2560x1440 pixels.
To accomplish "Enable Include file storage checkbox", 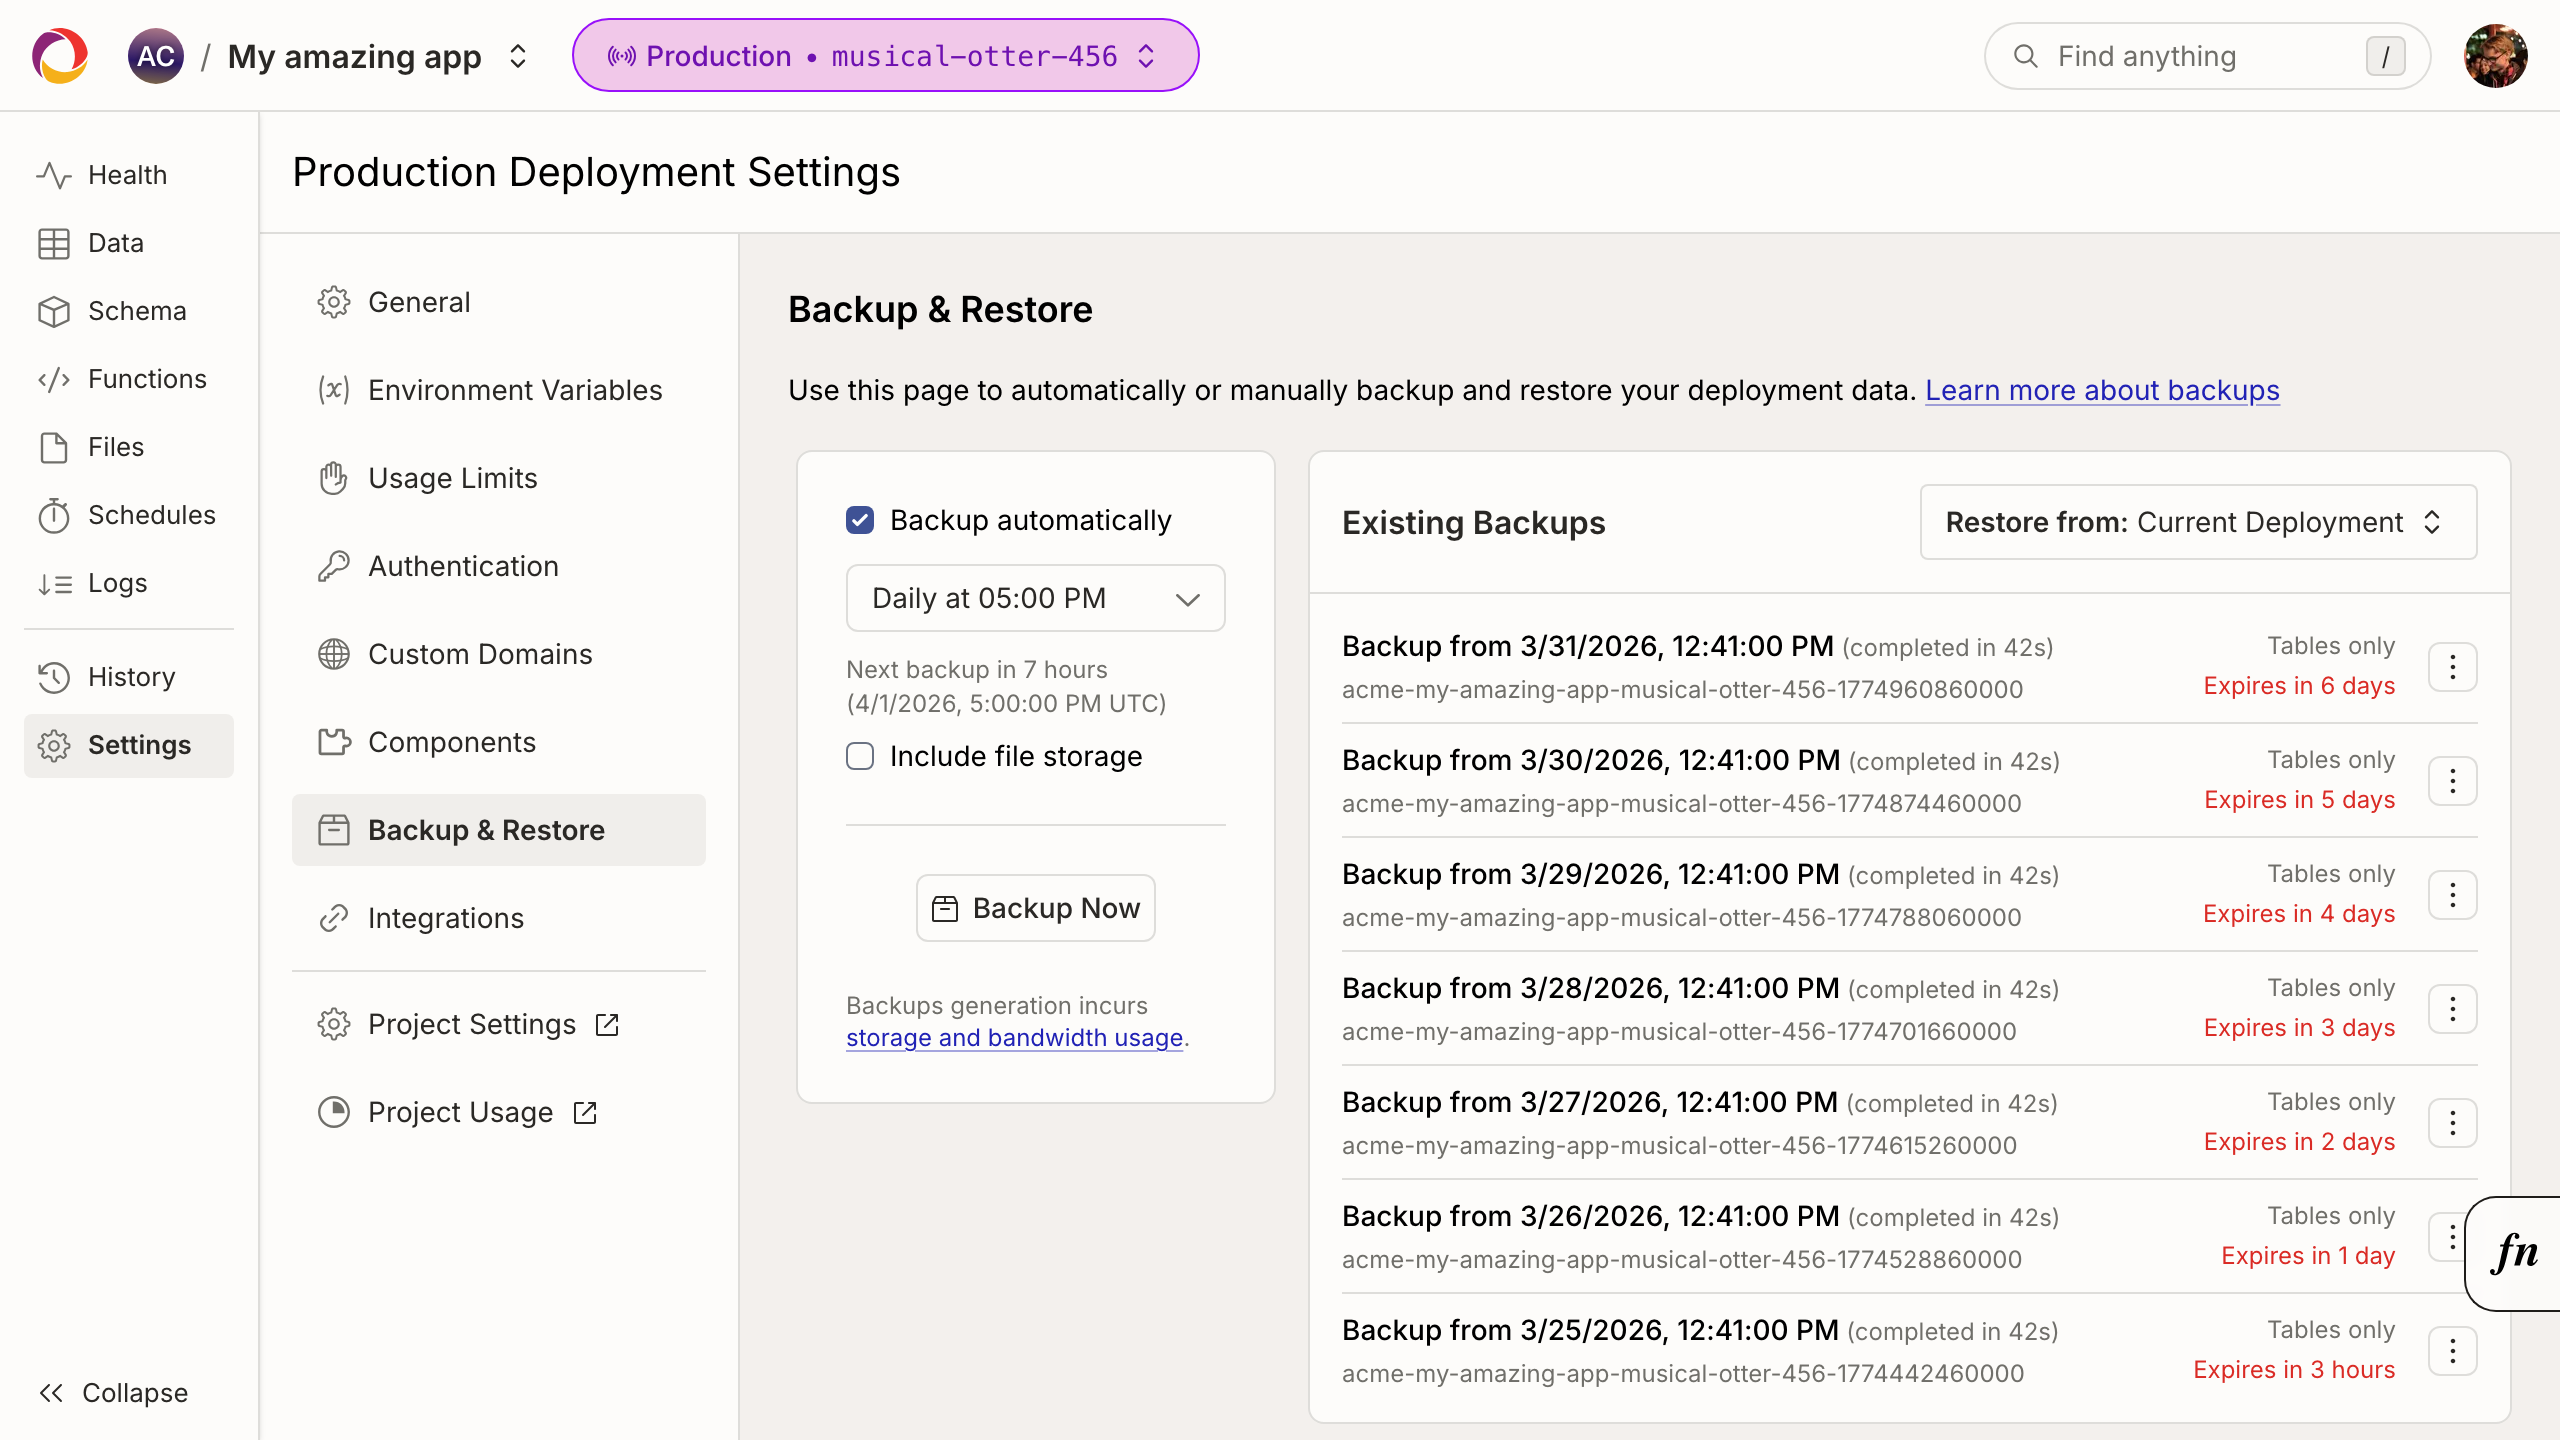I will pos(860,756).
